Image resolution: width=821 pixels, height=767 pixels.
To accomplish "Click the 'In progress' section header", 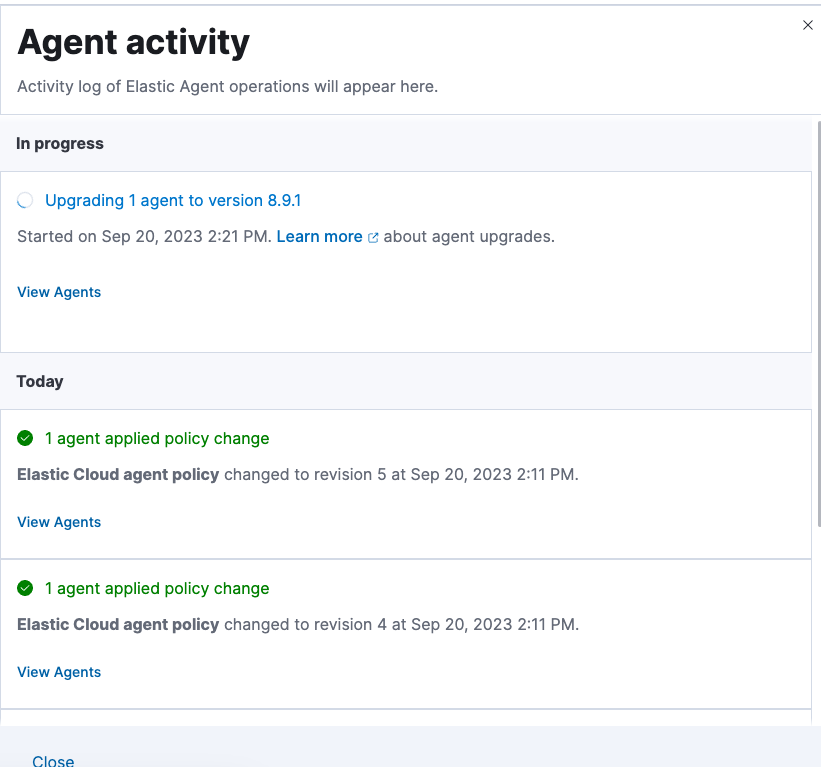I will (59, 143).
